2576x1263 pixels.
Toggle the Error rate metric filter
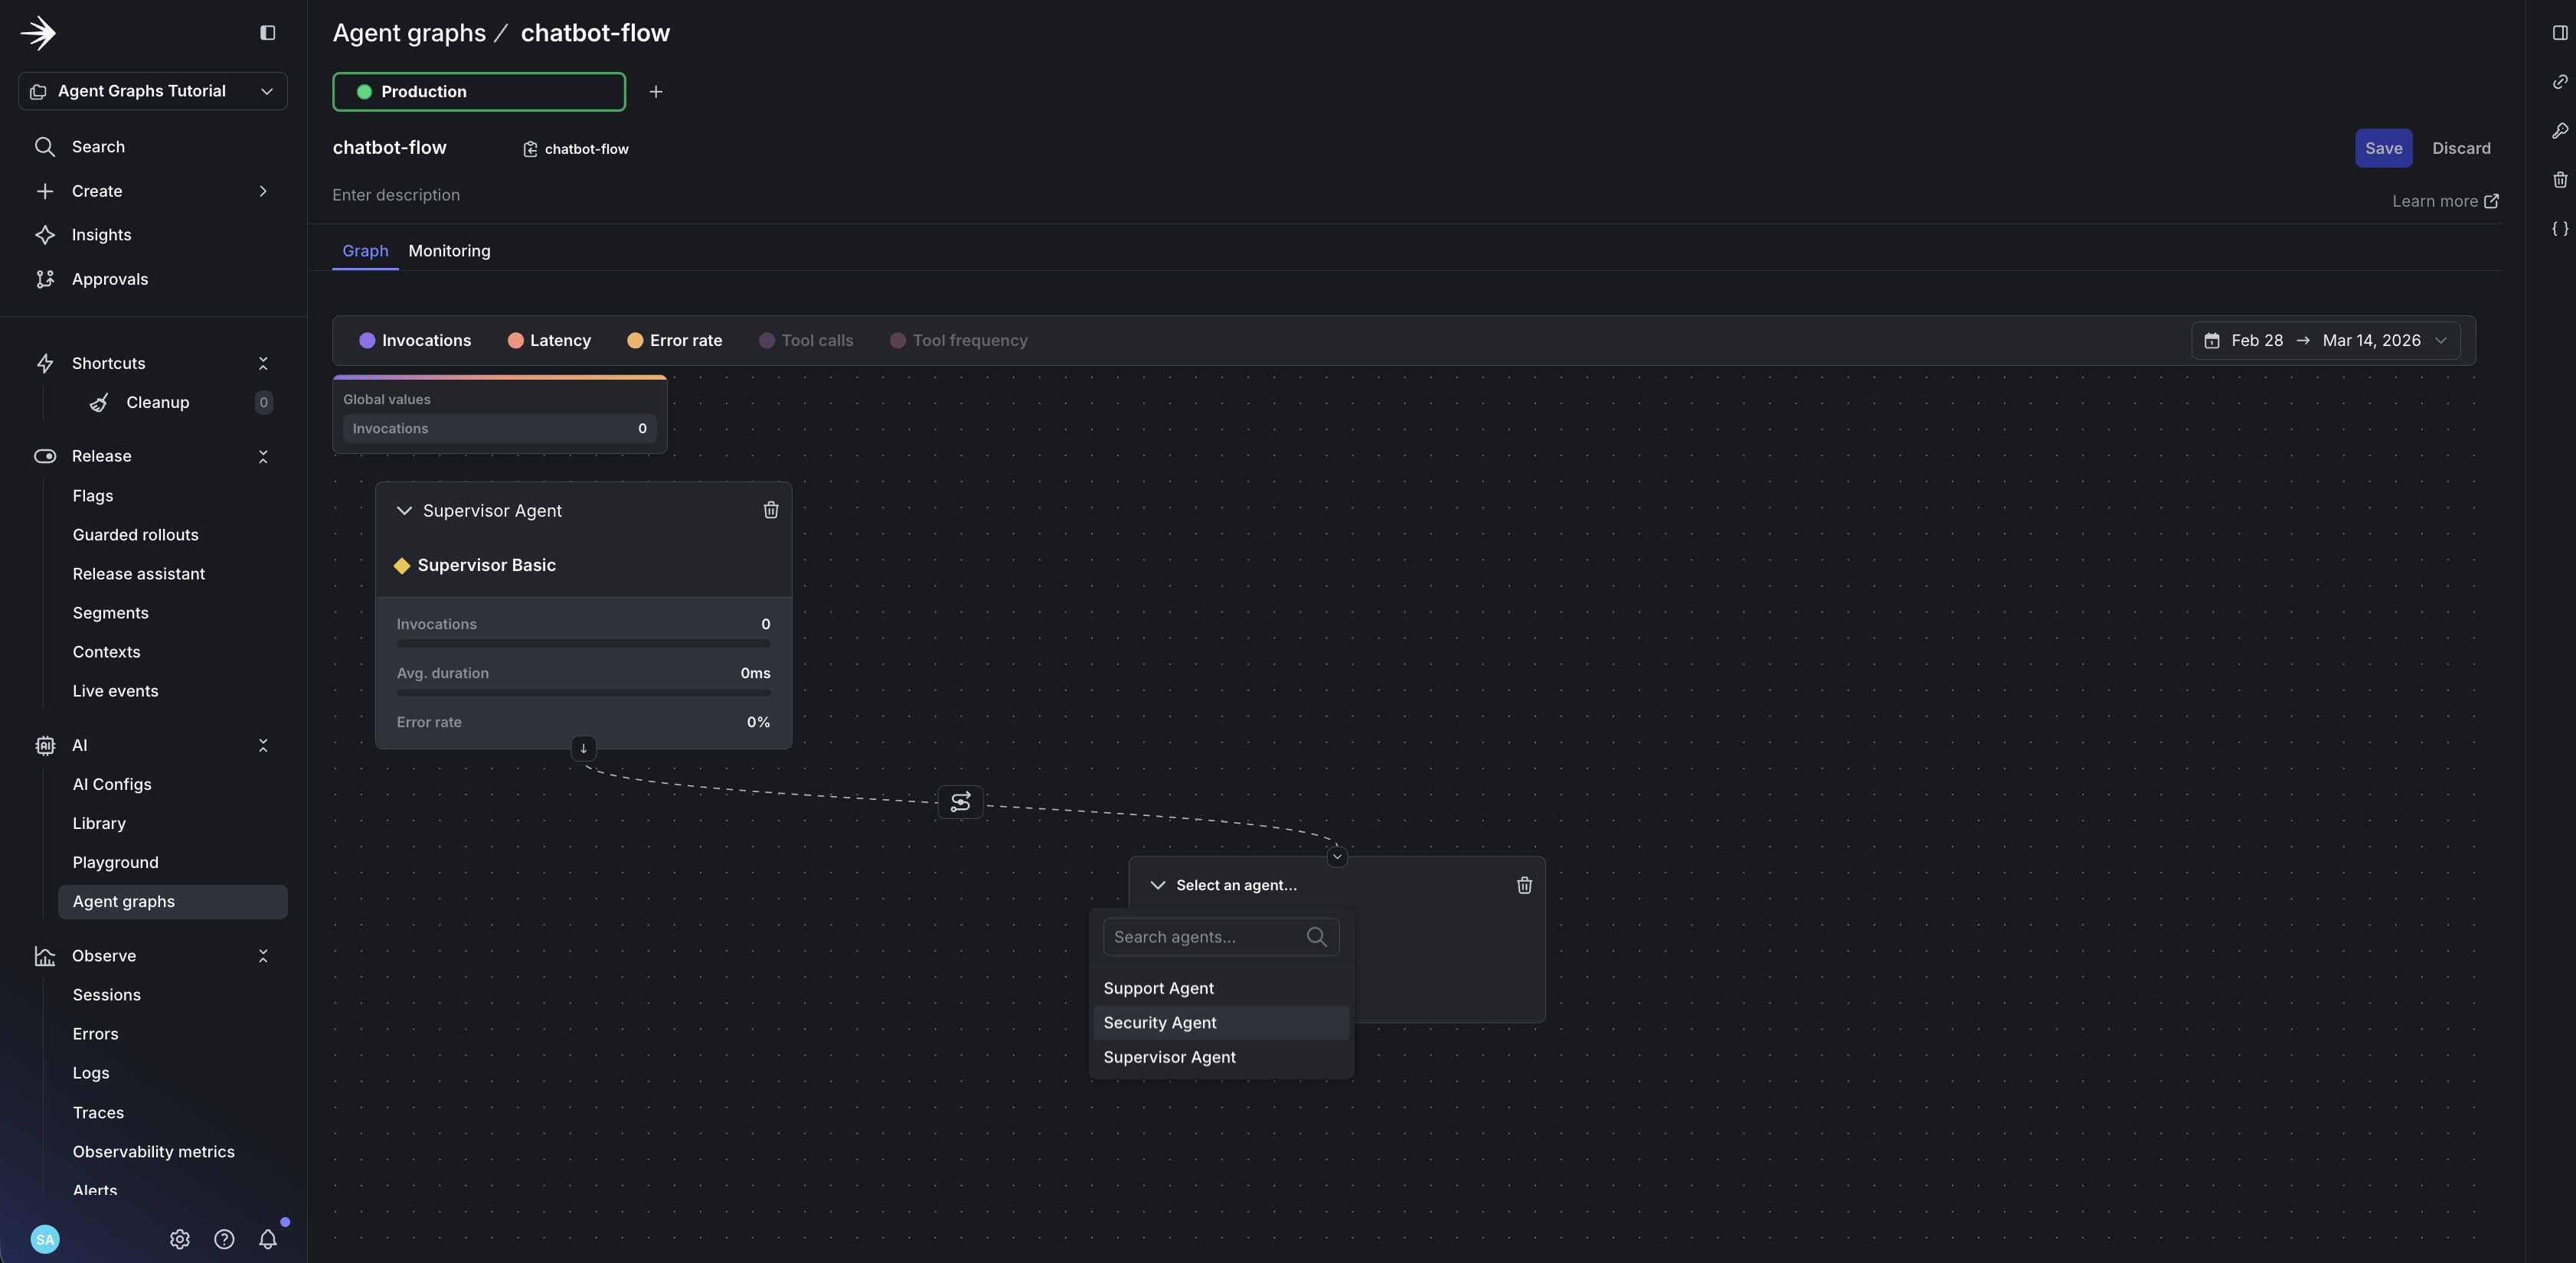click(x=674, y=341)
